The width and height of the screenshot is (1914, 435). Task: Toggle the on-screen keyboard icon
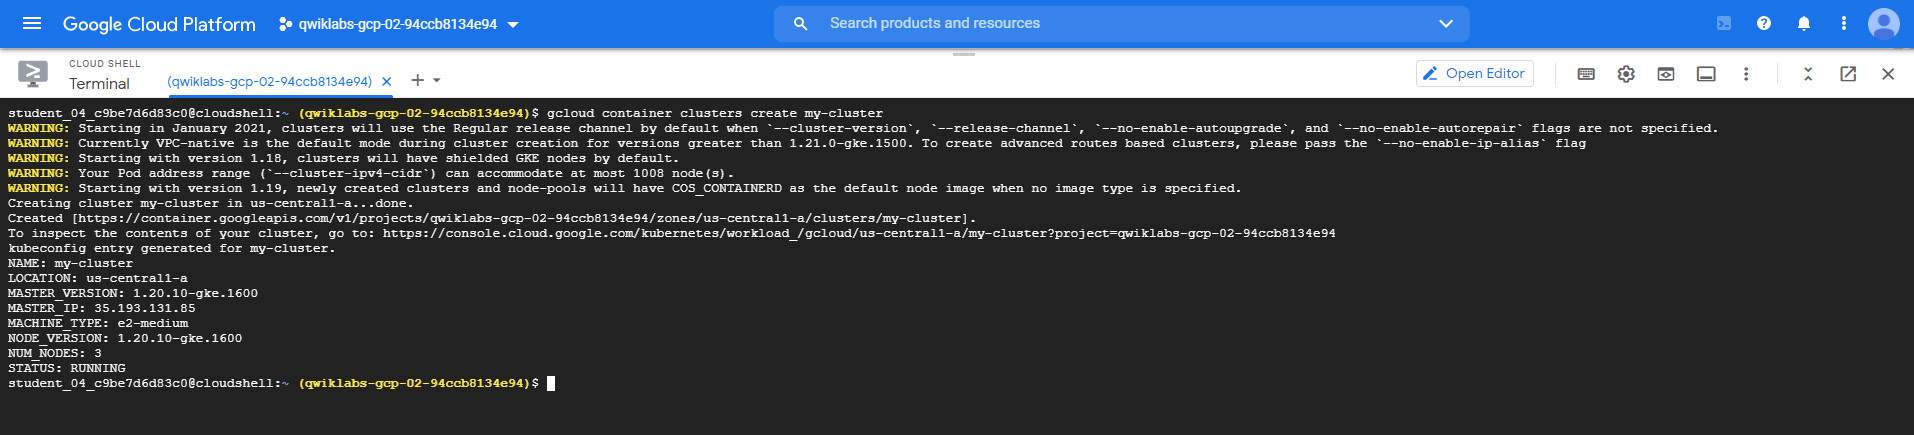(1586, 74)
